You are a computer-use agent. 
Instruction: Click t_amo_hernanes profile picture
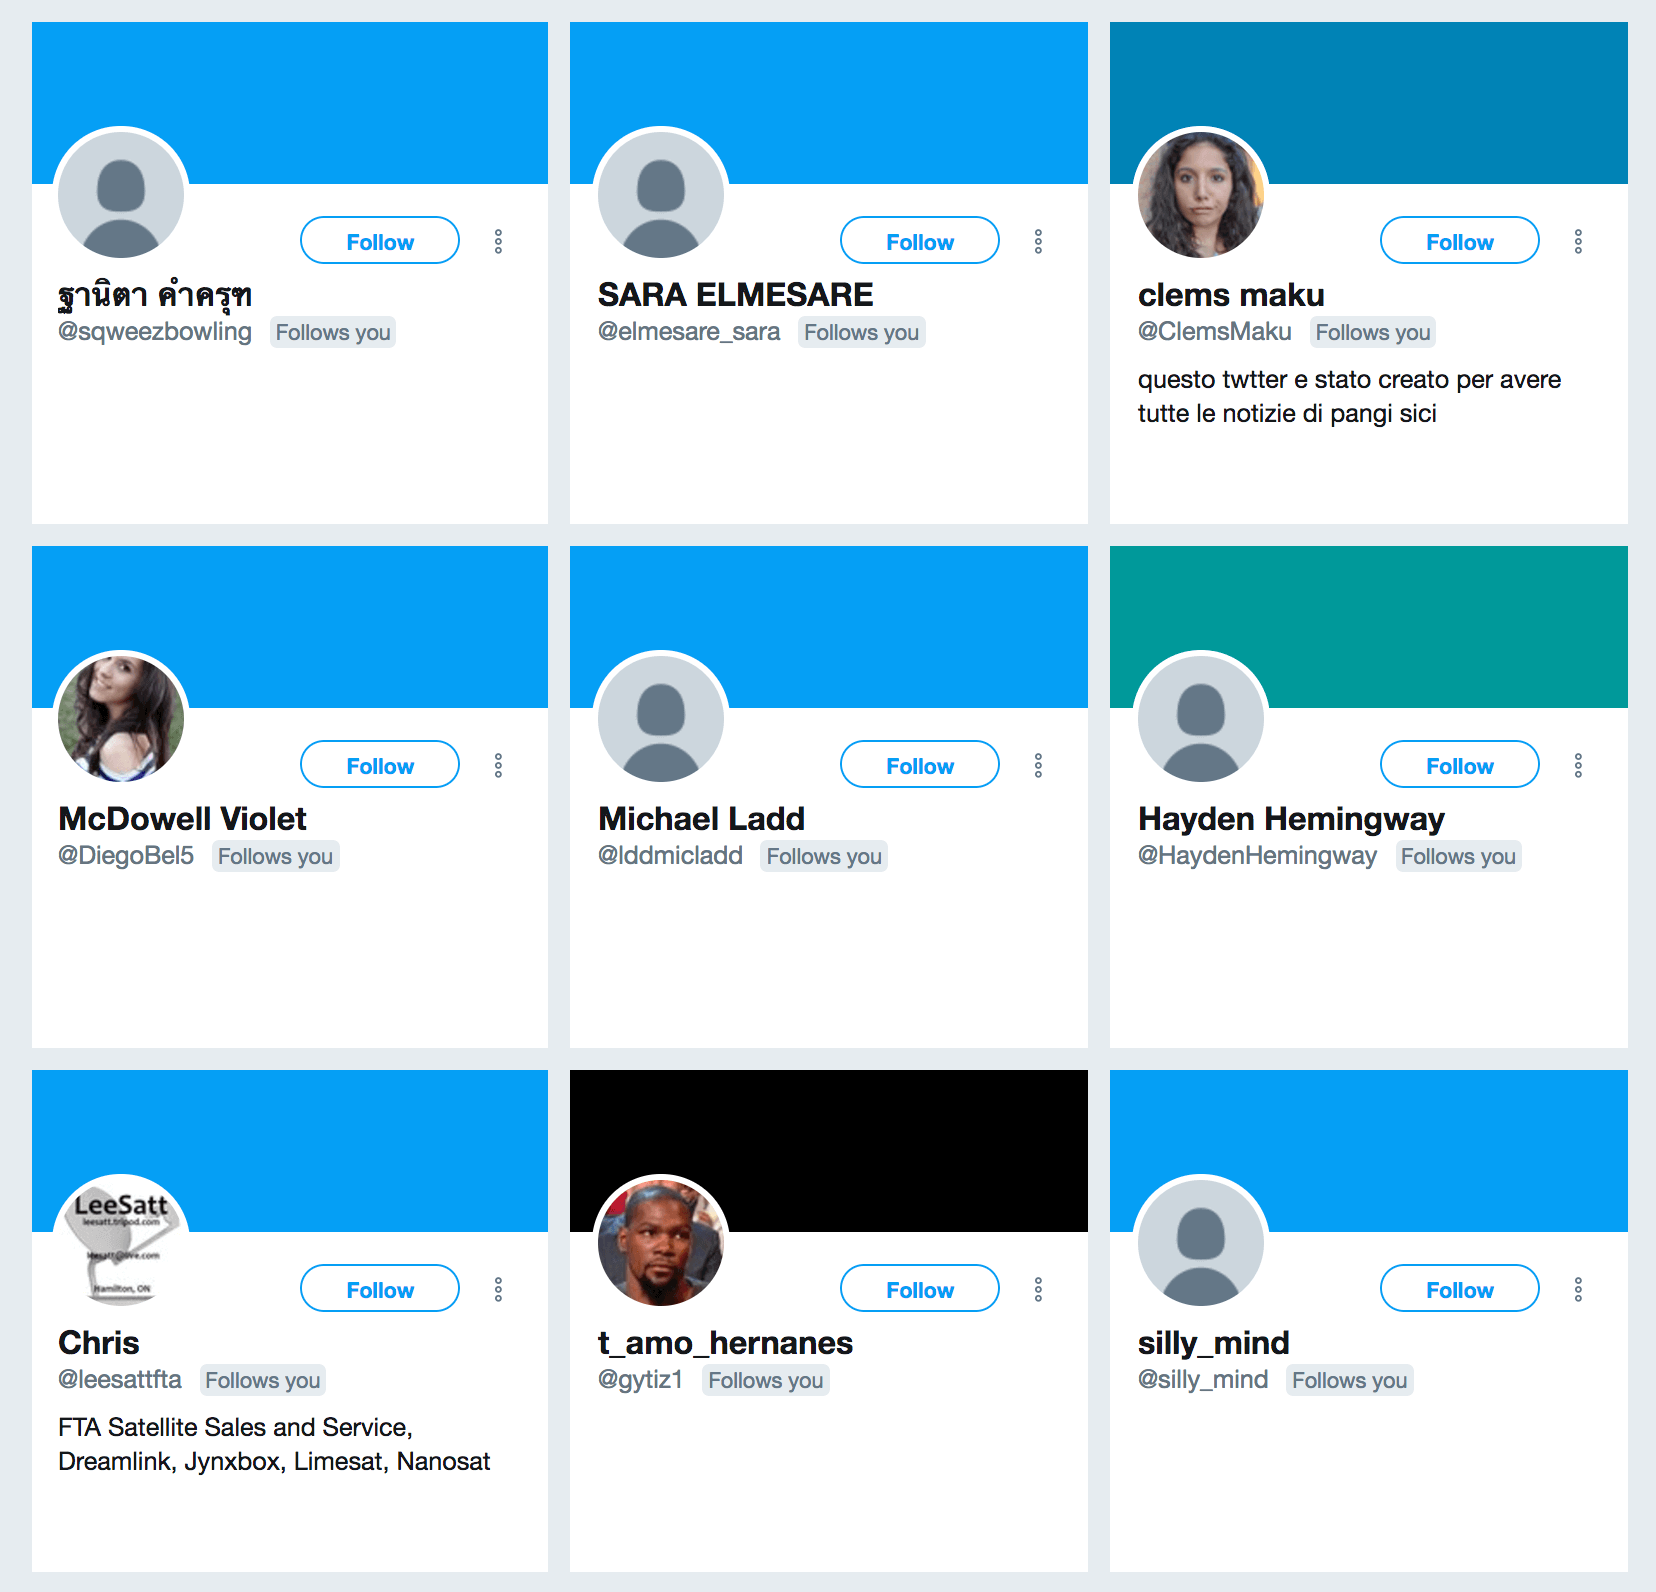(661, 1242)
